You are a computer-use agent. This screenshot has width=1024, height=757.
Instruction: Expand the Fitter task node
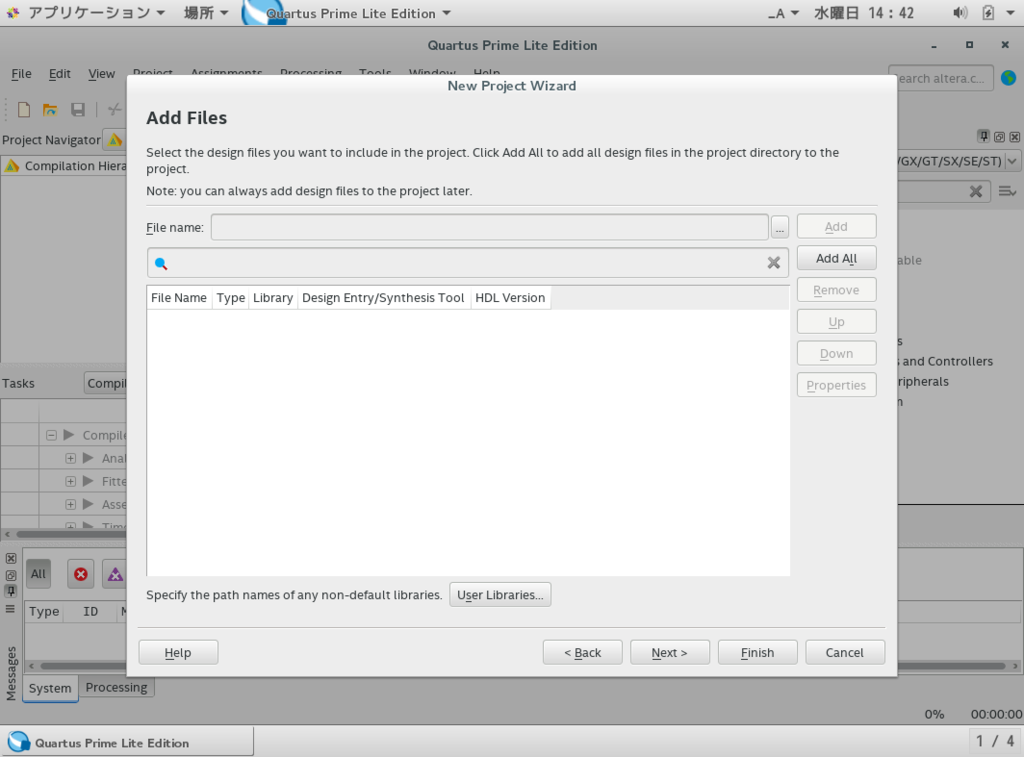point(71,481)
